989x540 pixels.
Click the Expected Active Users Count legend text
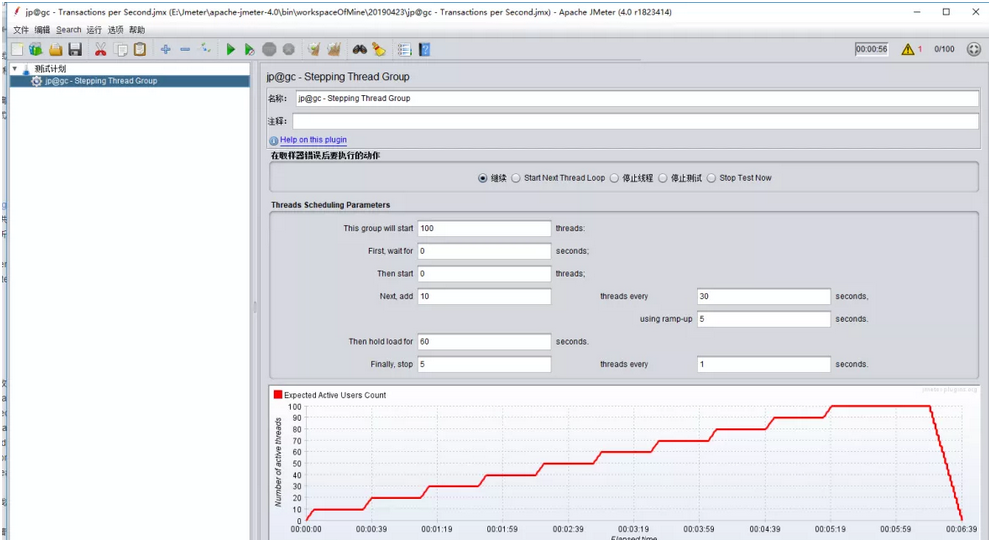tap(335, 396)
